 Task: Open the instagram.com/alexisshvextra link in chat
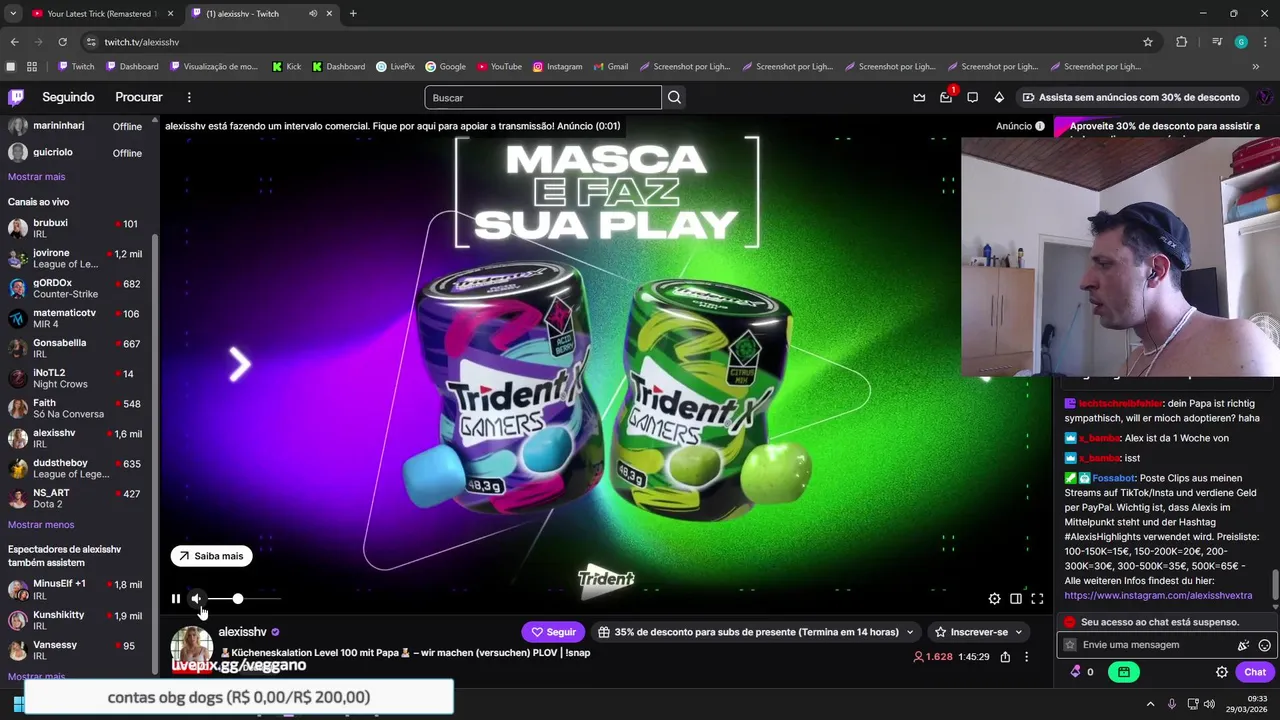[1158, 595]
